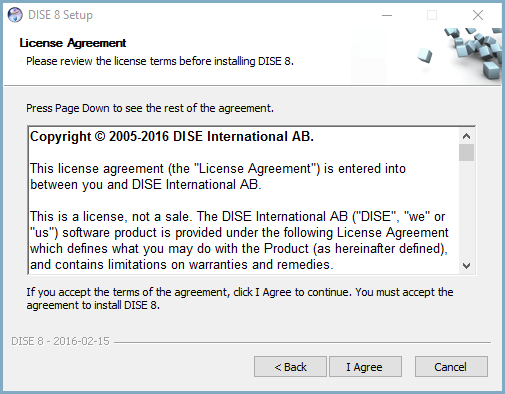Click the disabled maximize button in title bar
Viewport: 505px width, 394px height.
click(x=432, y=15)
